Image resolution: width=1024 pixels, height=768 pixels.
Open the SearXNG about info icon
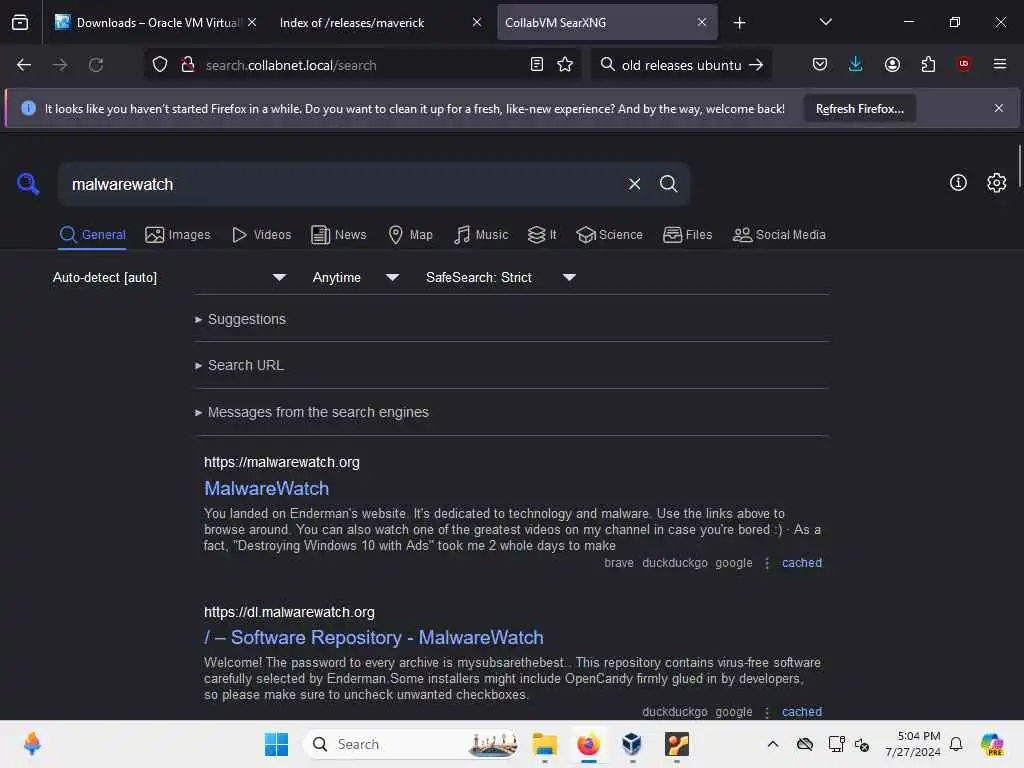(958, 183)
